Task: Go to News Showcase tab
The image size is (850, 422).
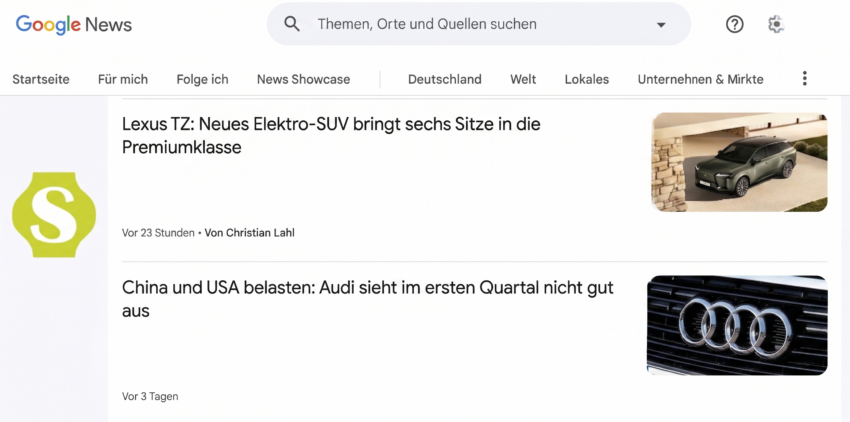Action: pos(304,79)
